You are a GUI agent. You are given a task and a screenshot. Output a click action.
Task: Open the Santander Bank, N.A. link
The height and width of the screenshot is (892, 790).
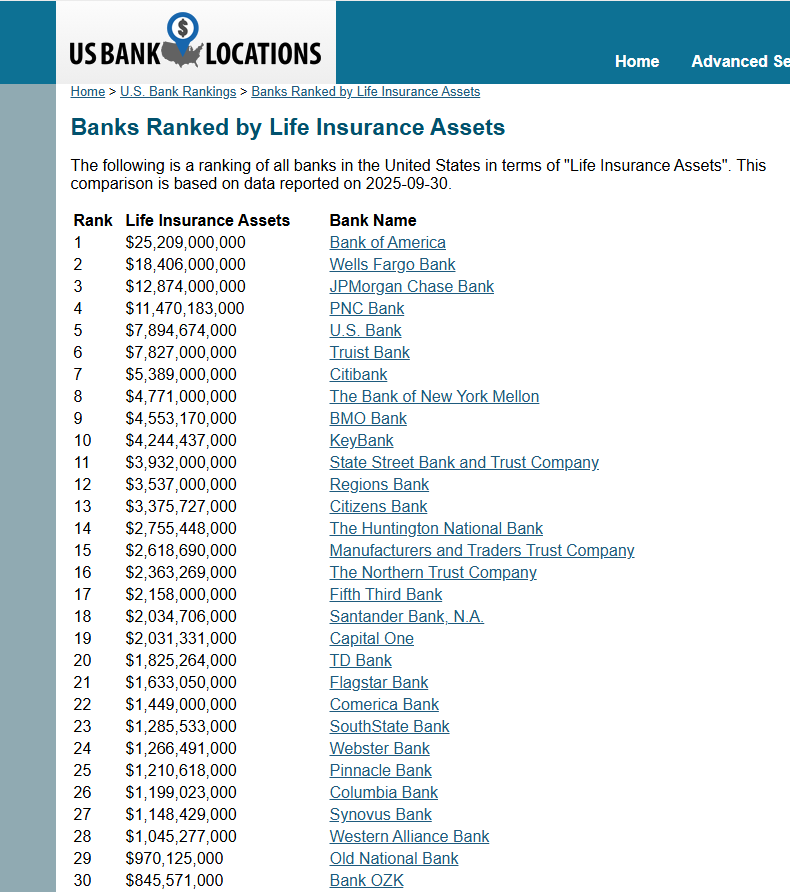pyautogui.click(x=407, y=616)
